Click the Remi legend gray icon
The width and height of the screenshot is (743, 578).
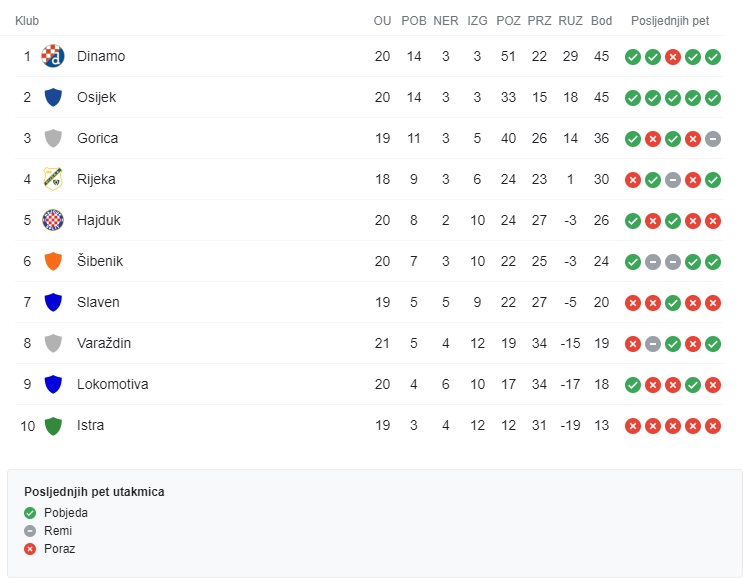click(x=30, y=531)
